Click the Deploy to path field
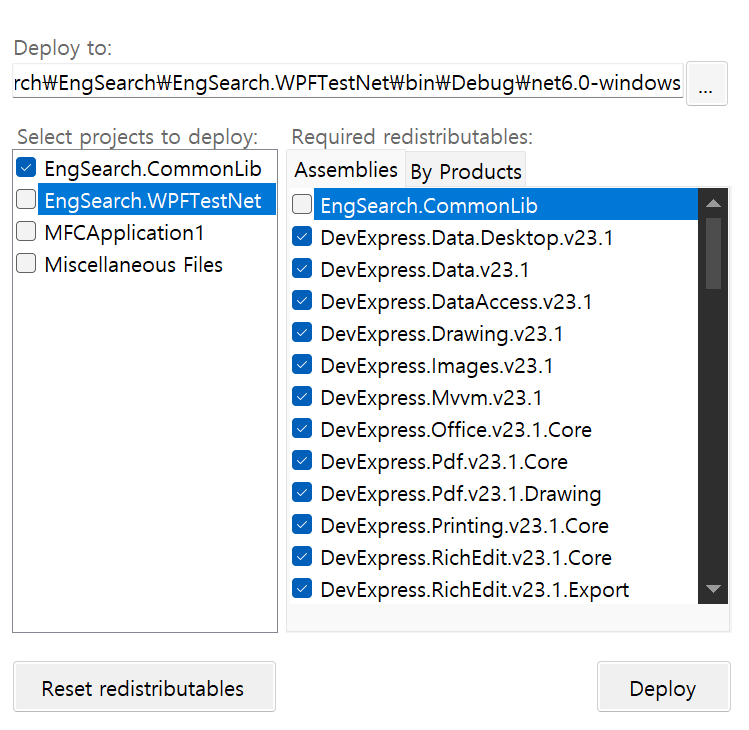The image size is (749, 730). click(348, 82)
